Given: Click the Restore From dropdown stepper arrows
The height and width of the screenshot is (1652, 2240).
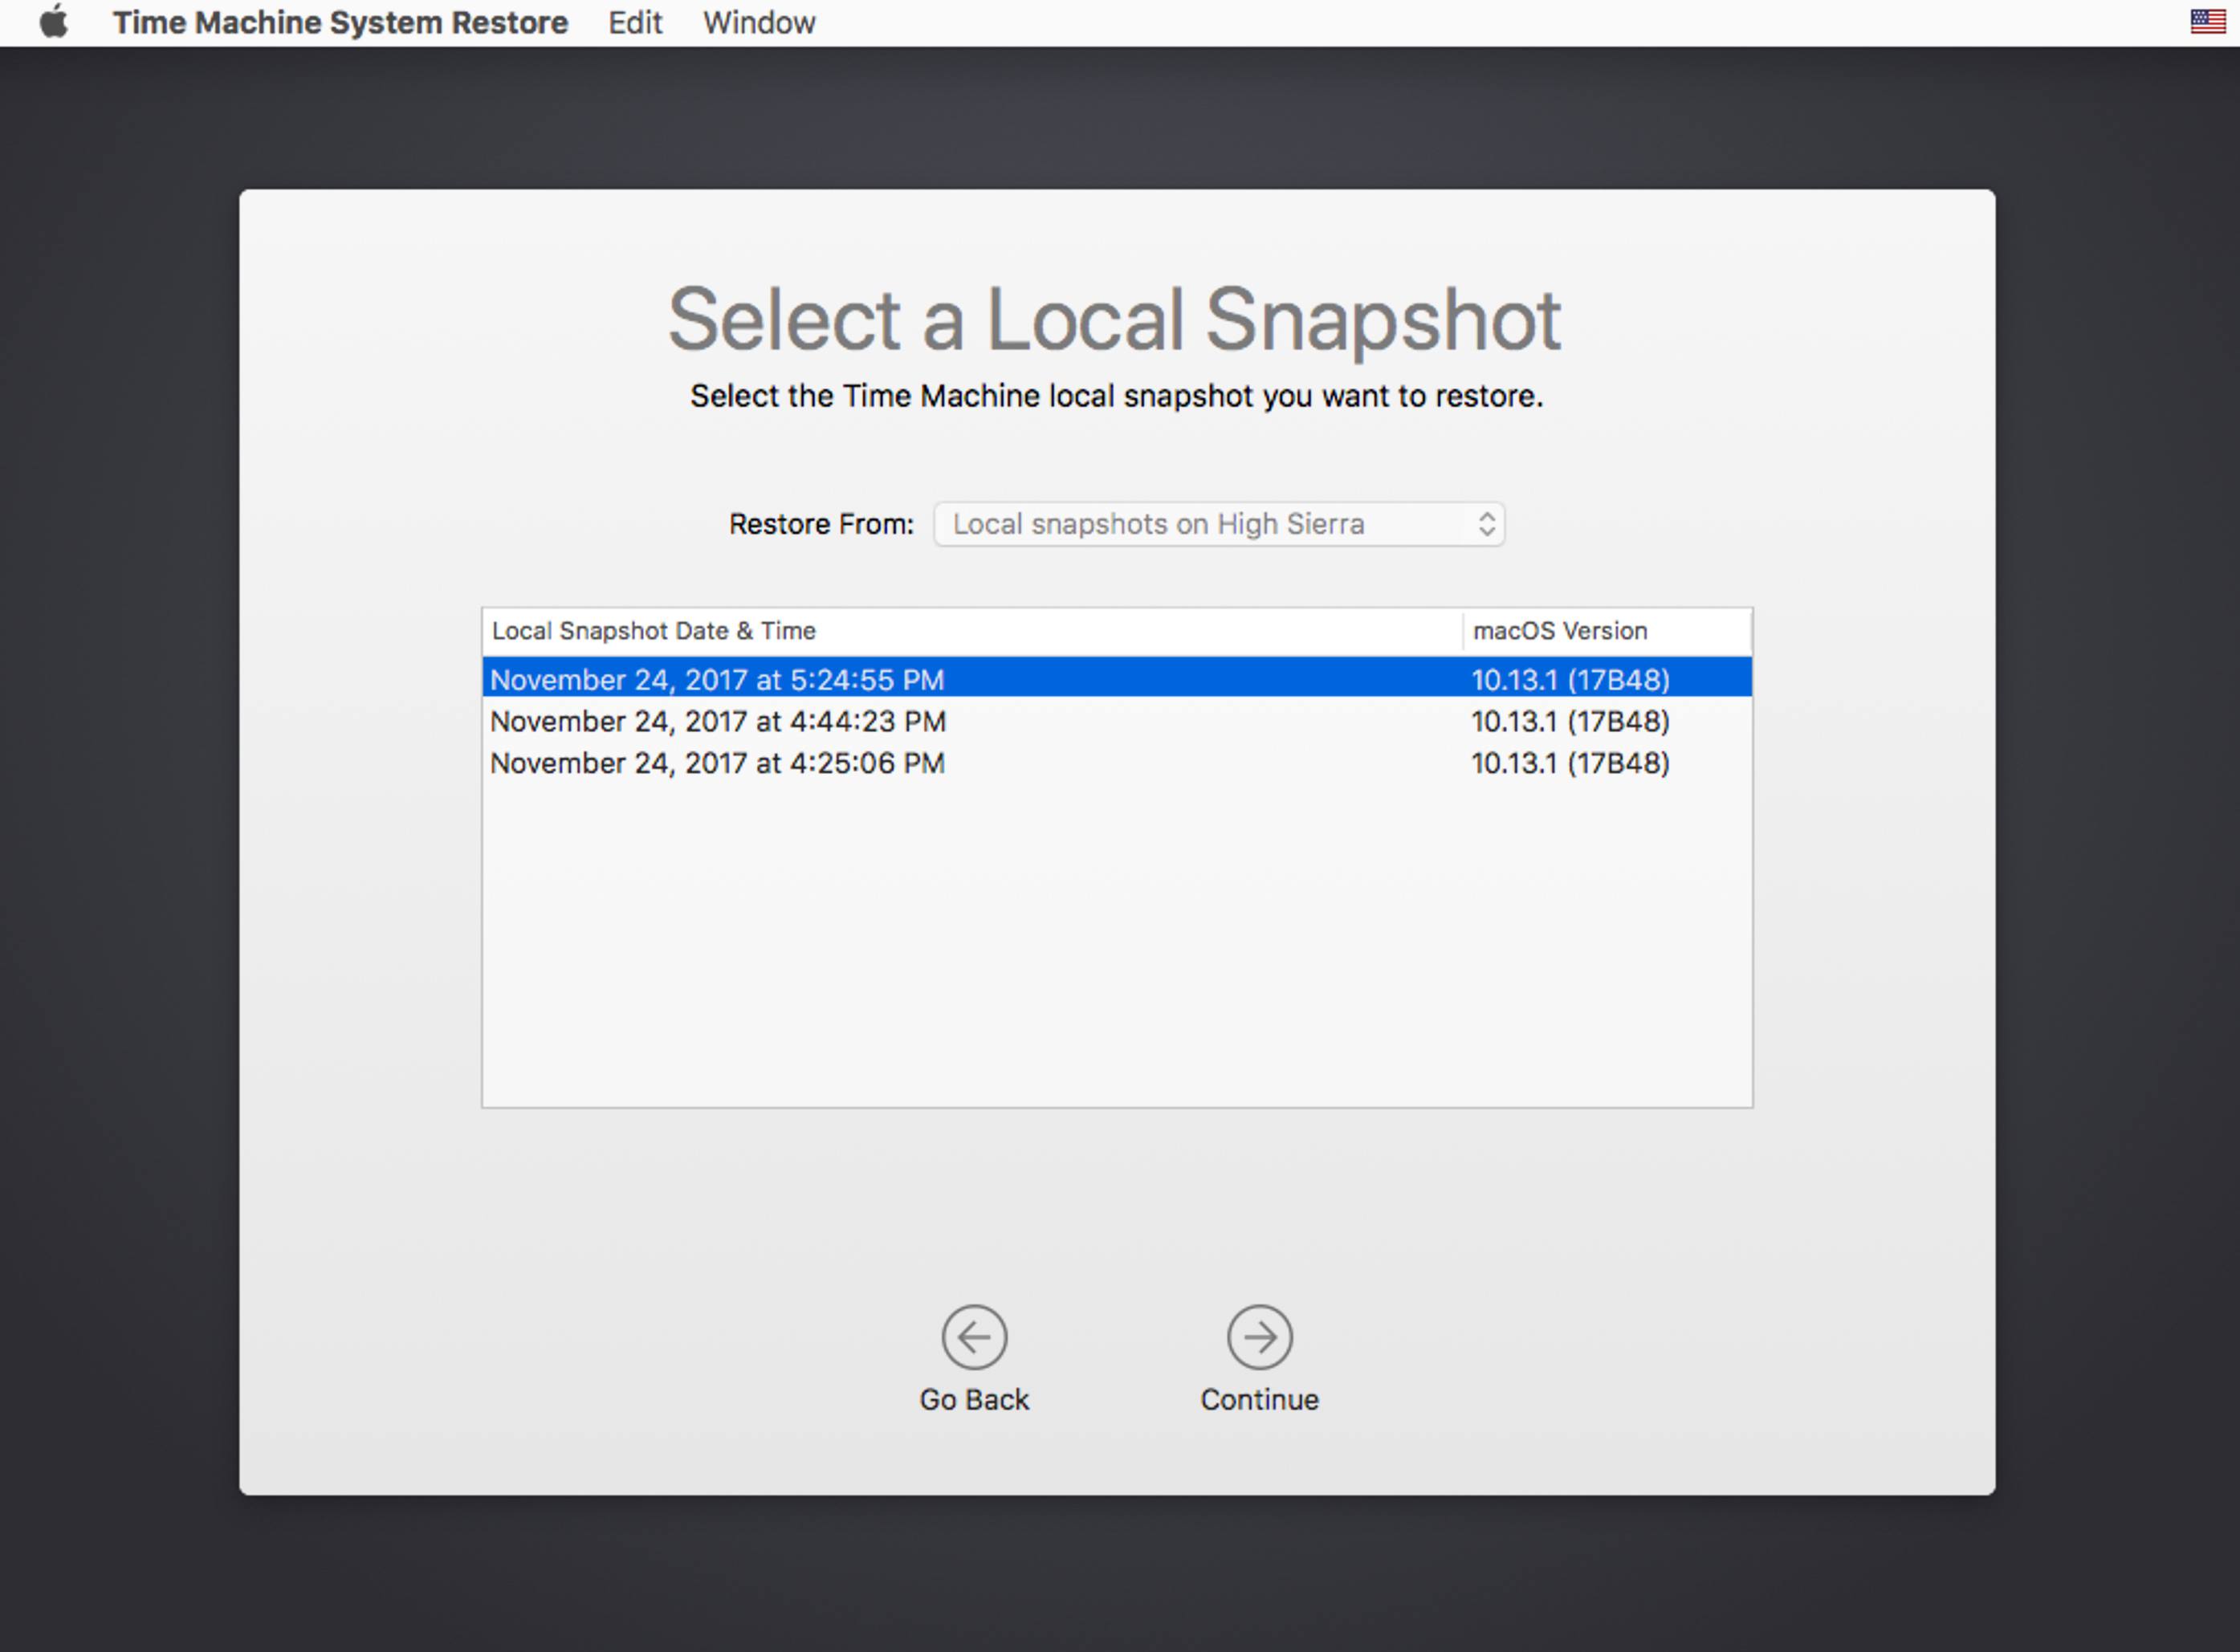Looking at the screenshot, I should point(1486,524).
